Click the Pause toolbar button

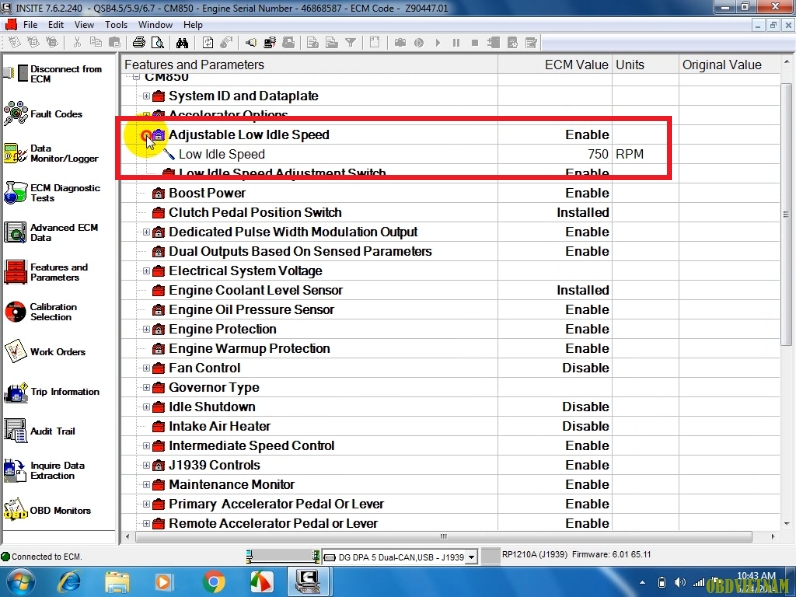point(456,43)
